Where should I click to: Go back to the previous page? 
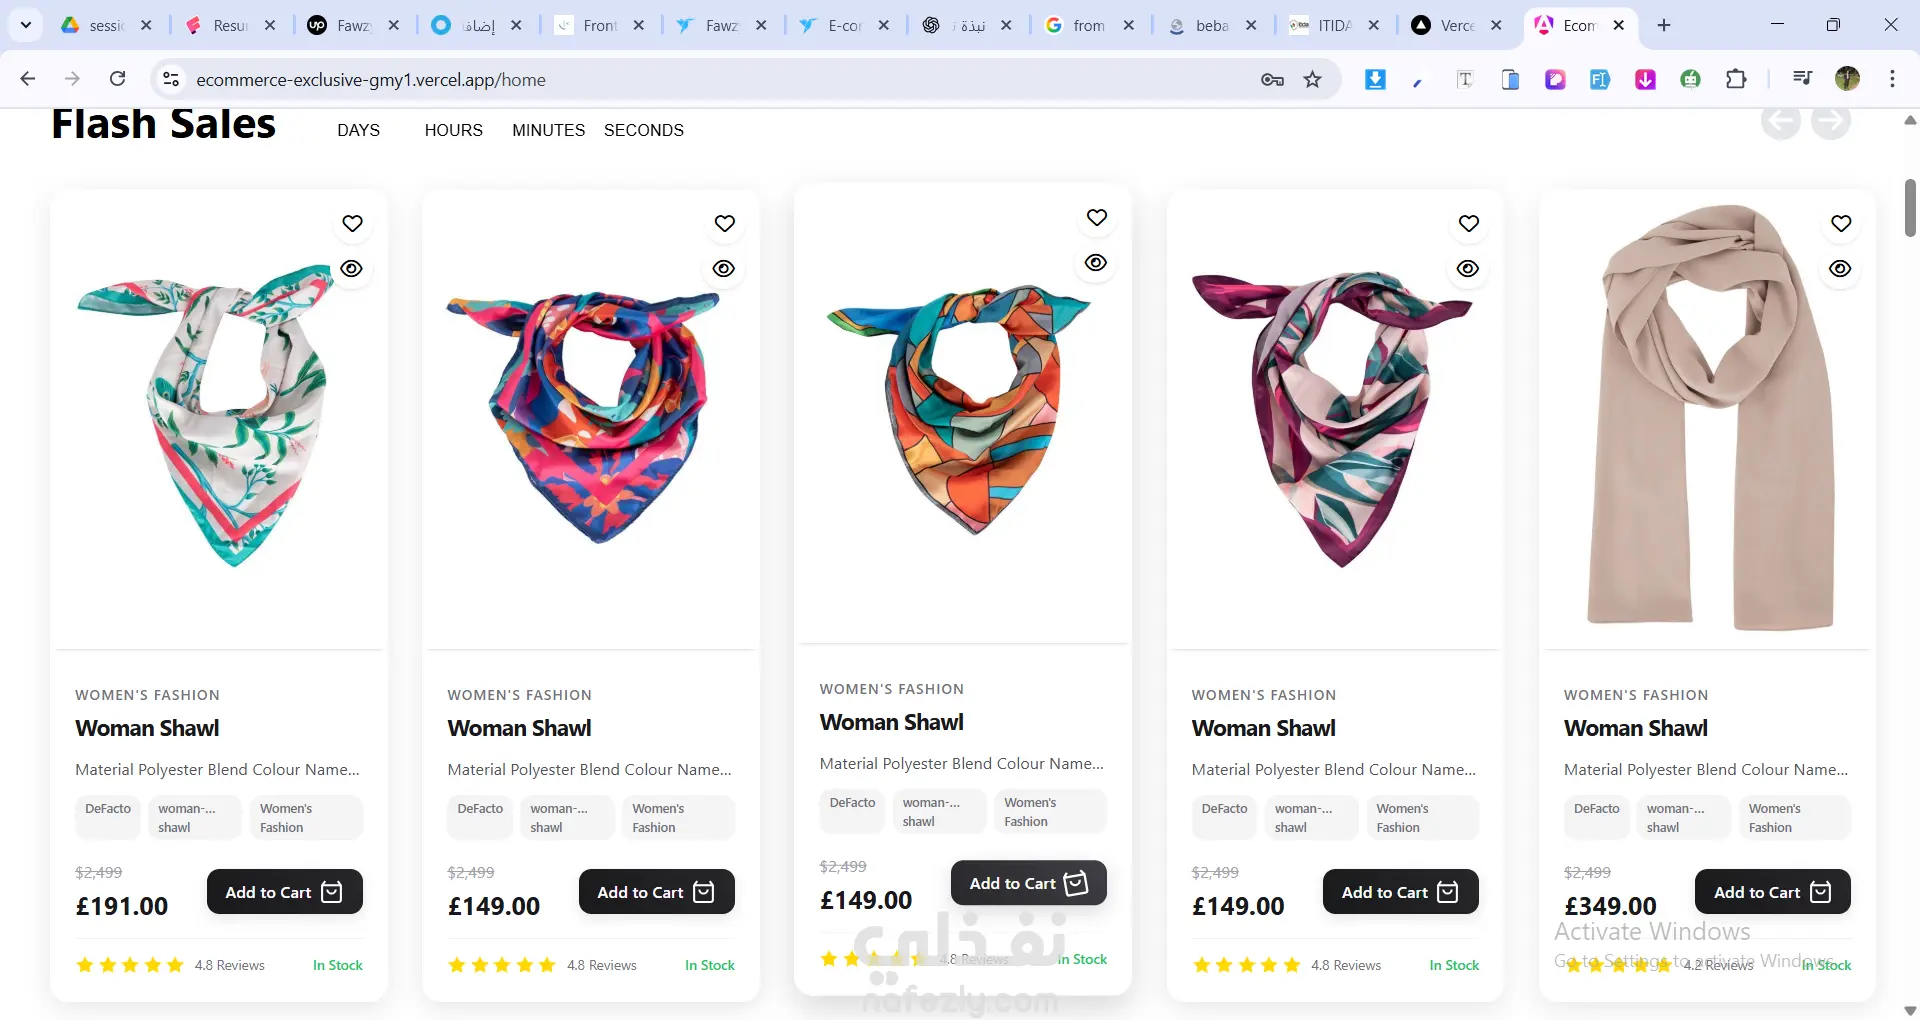click(28, 80)
